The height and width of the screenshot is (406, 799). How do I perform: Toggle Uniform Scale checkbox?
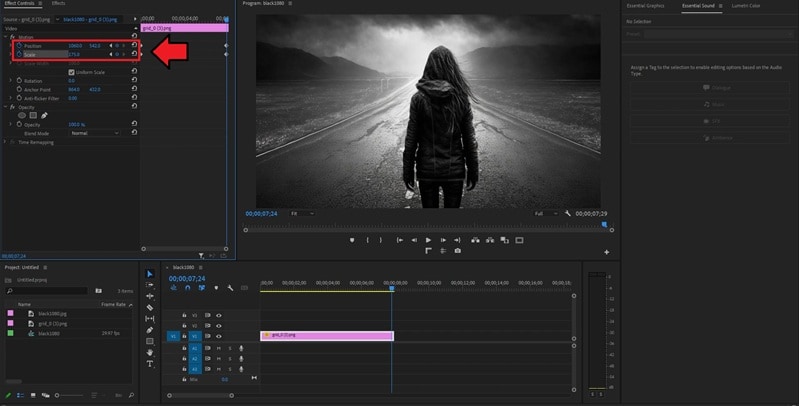point(71,72)
